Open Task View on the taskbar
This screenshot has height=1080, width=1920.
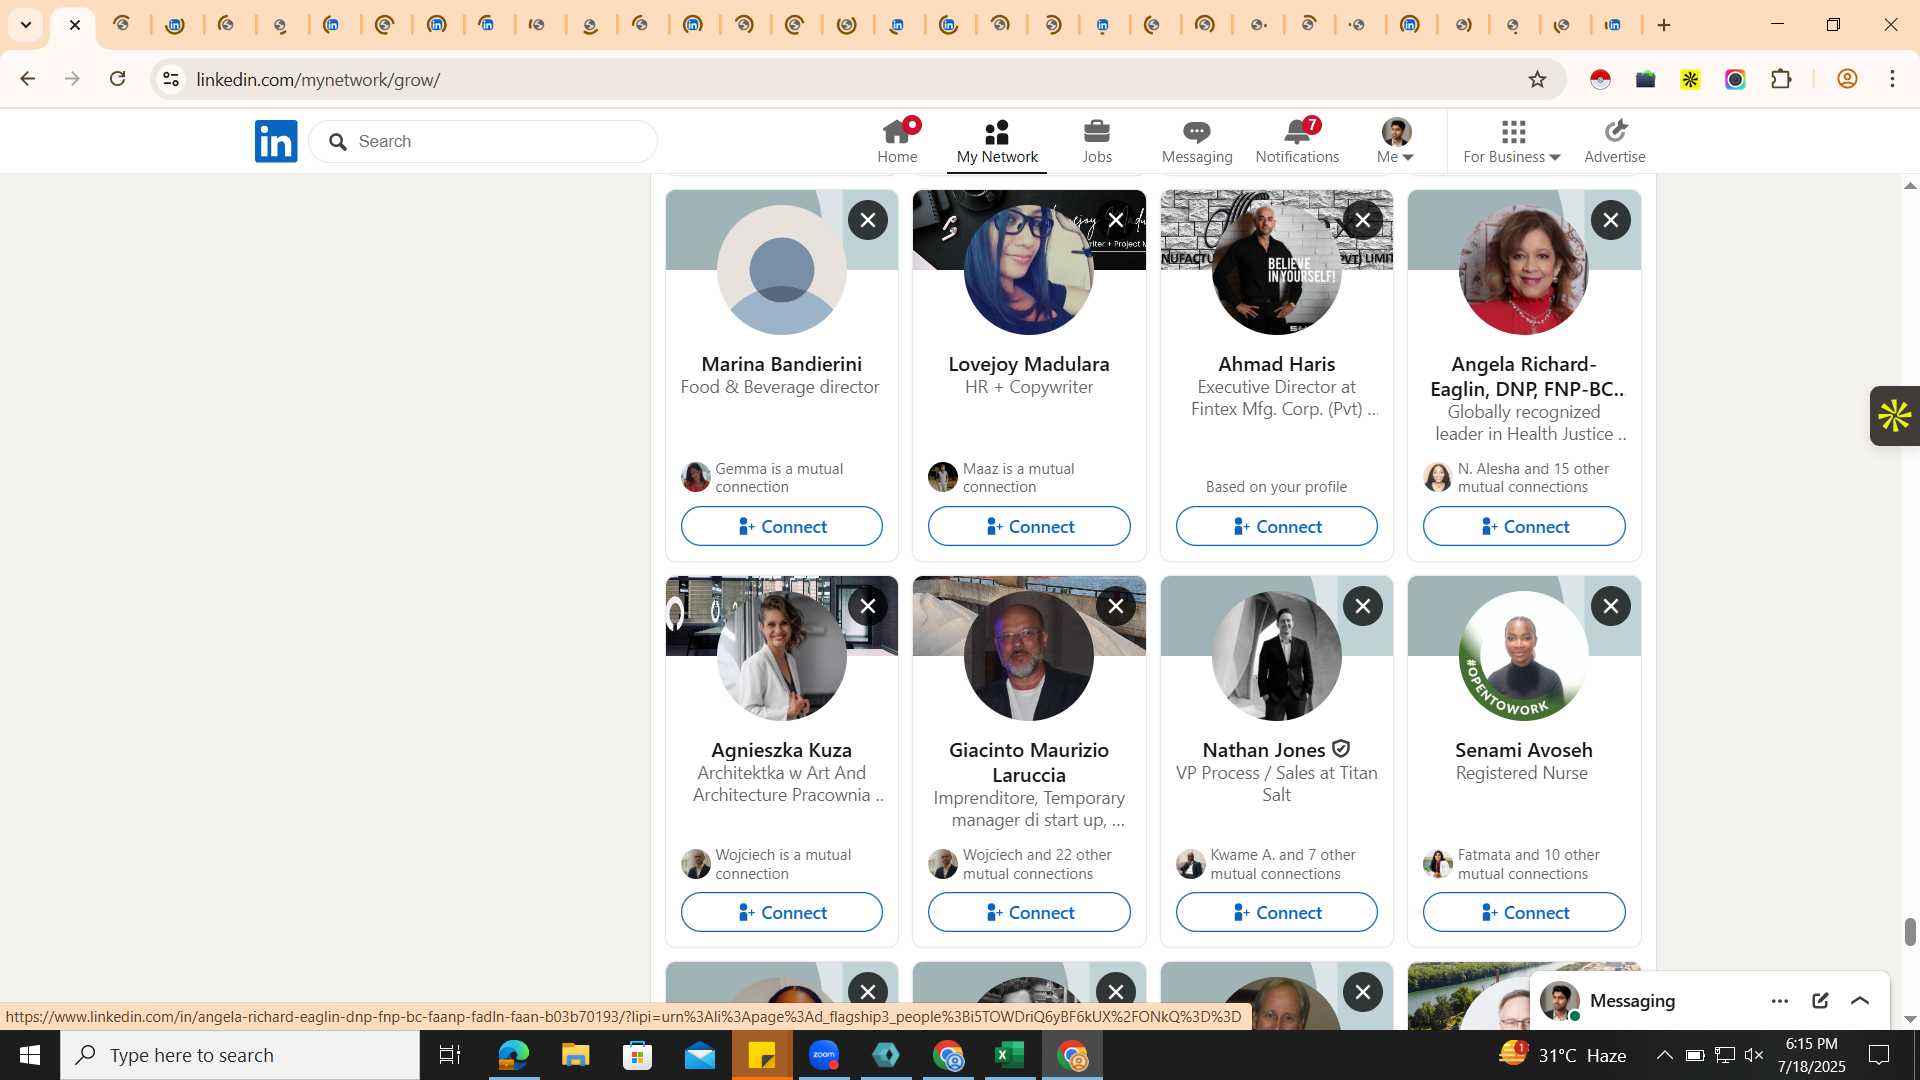pos(450,1055)
